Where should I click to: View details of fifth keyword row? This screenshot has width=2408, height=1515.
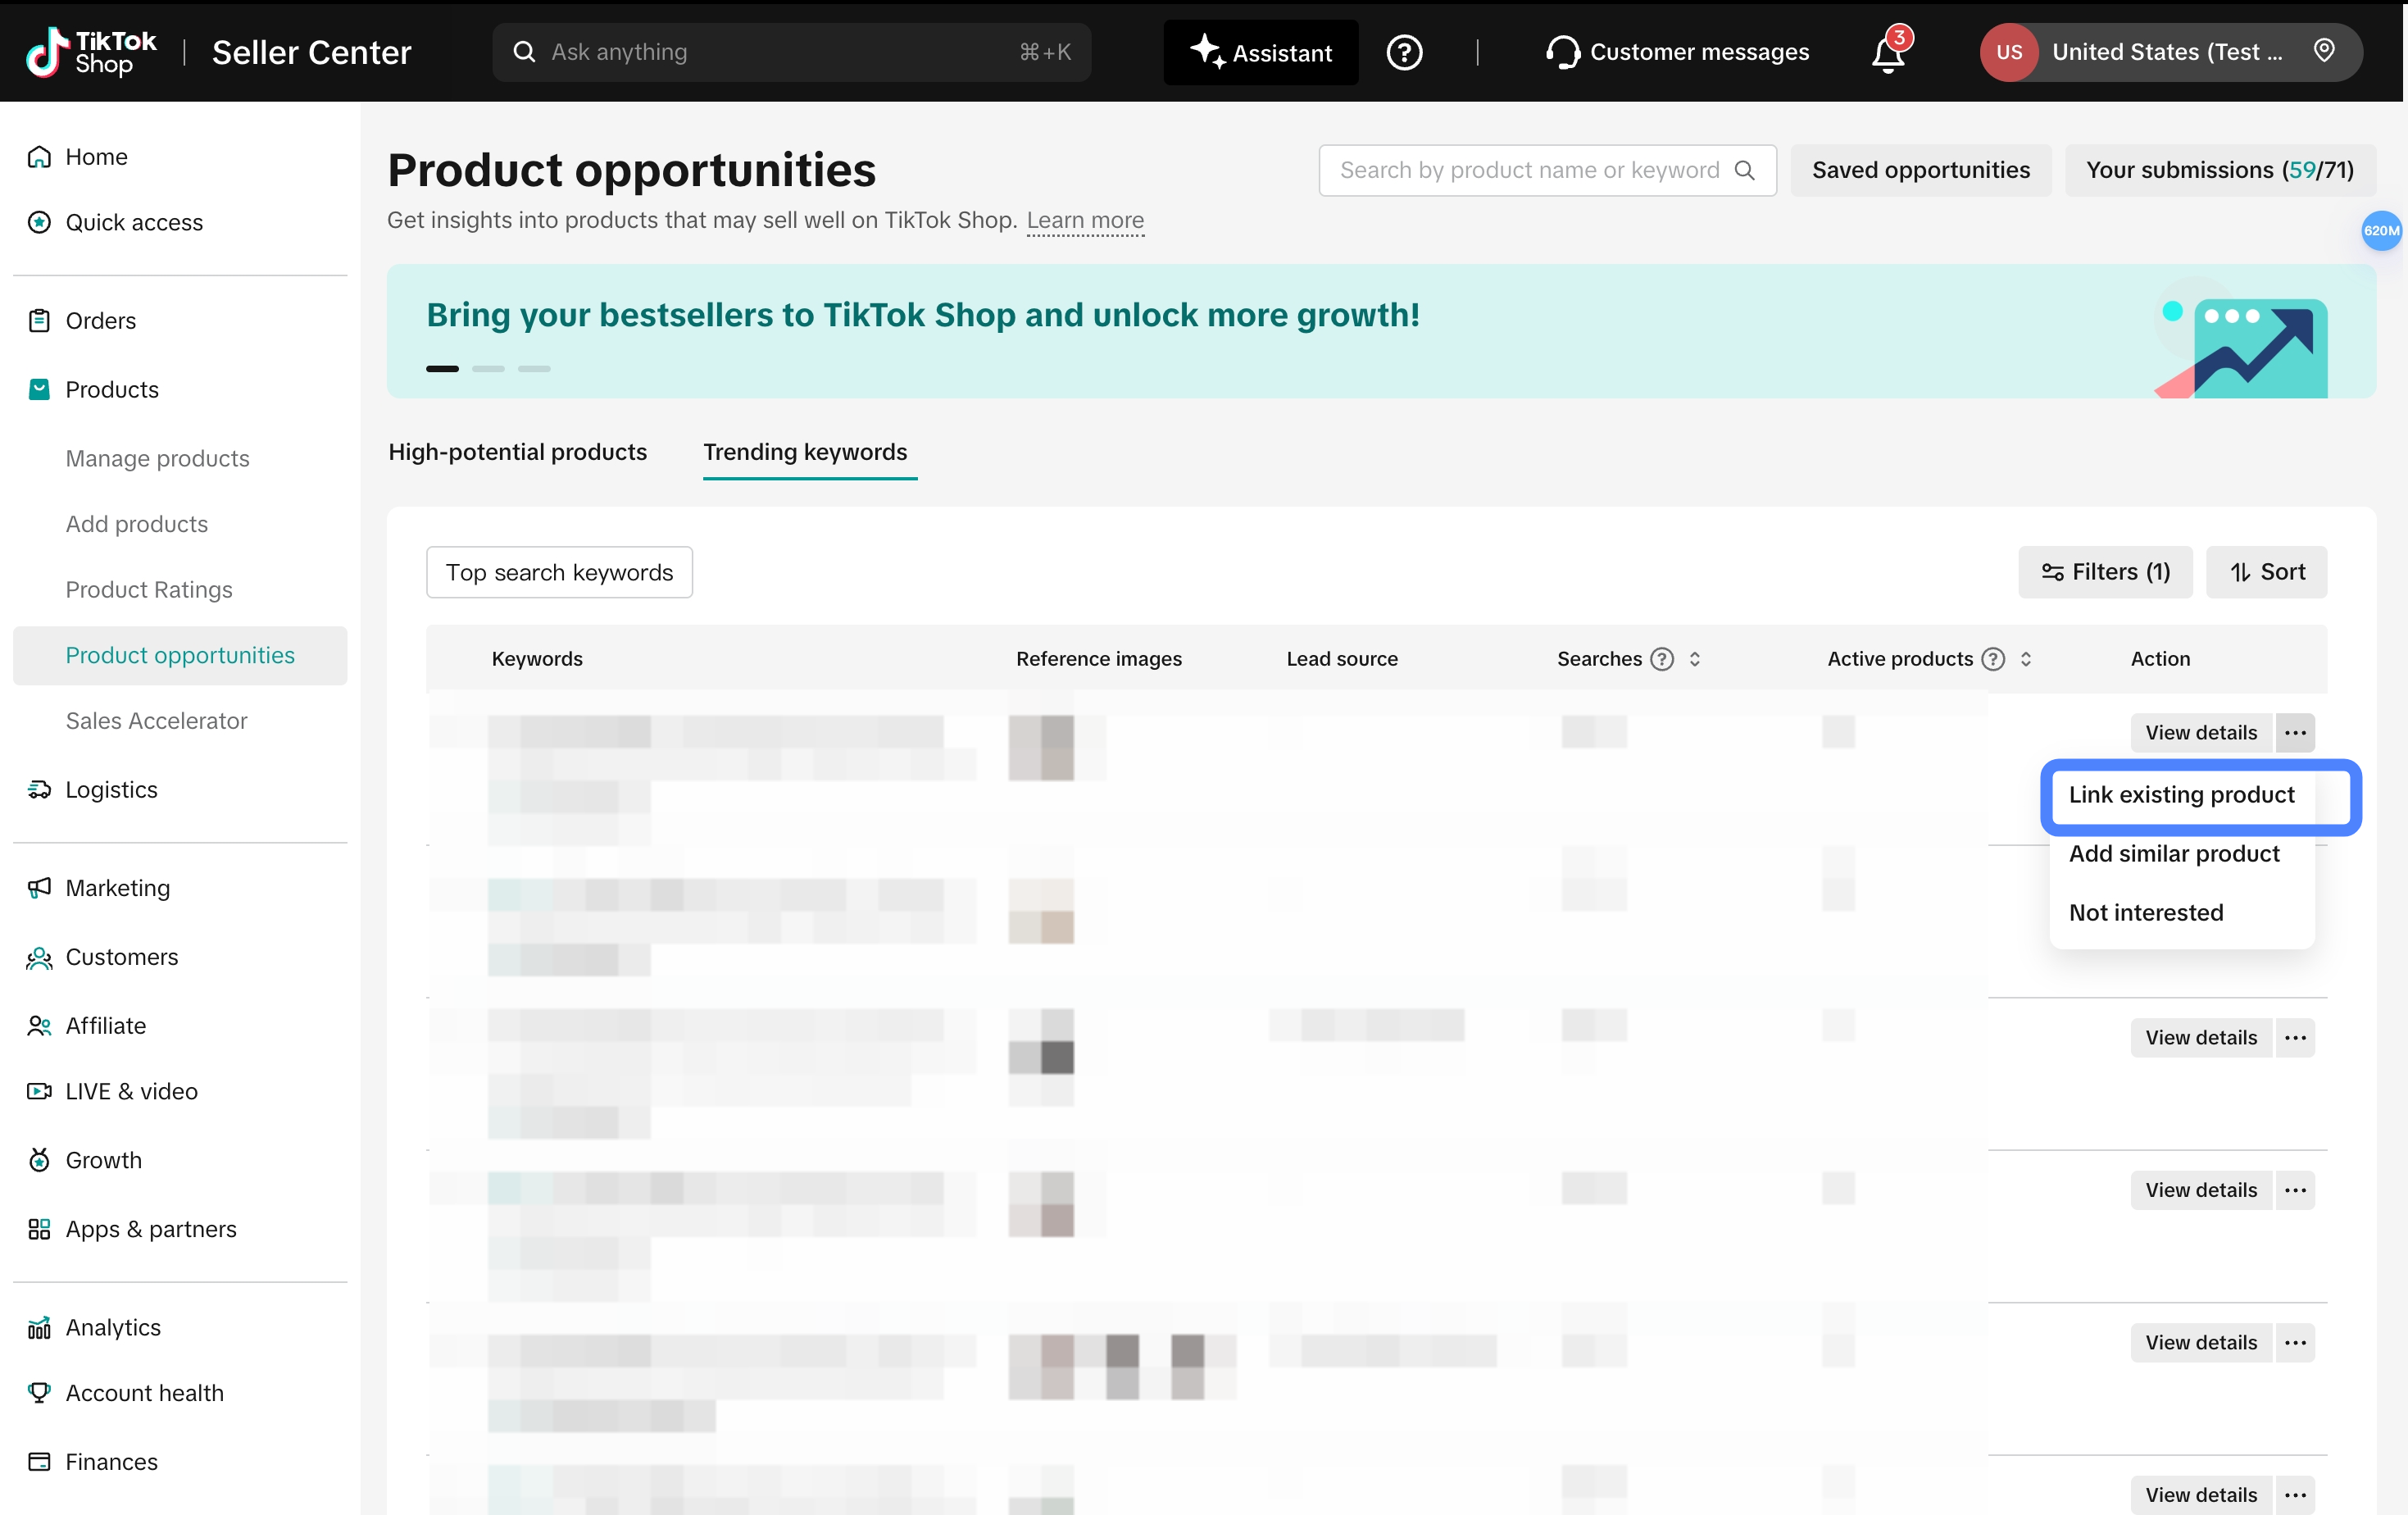click(x=2201, y=1343)
